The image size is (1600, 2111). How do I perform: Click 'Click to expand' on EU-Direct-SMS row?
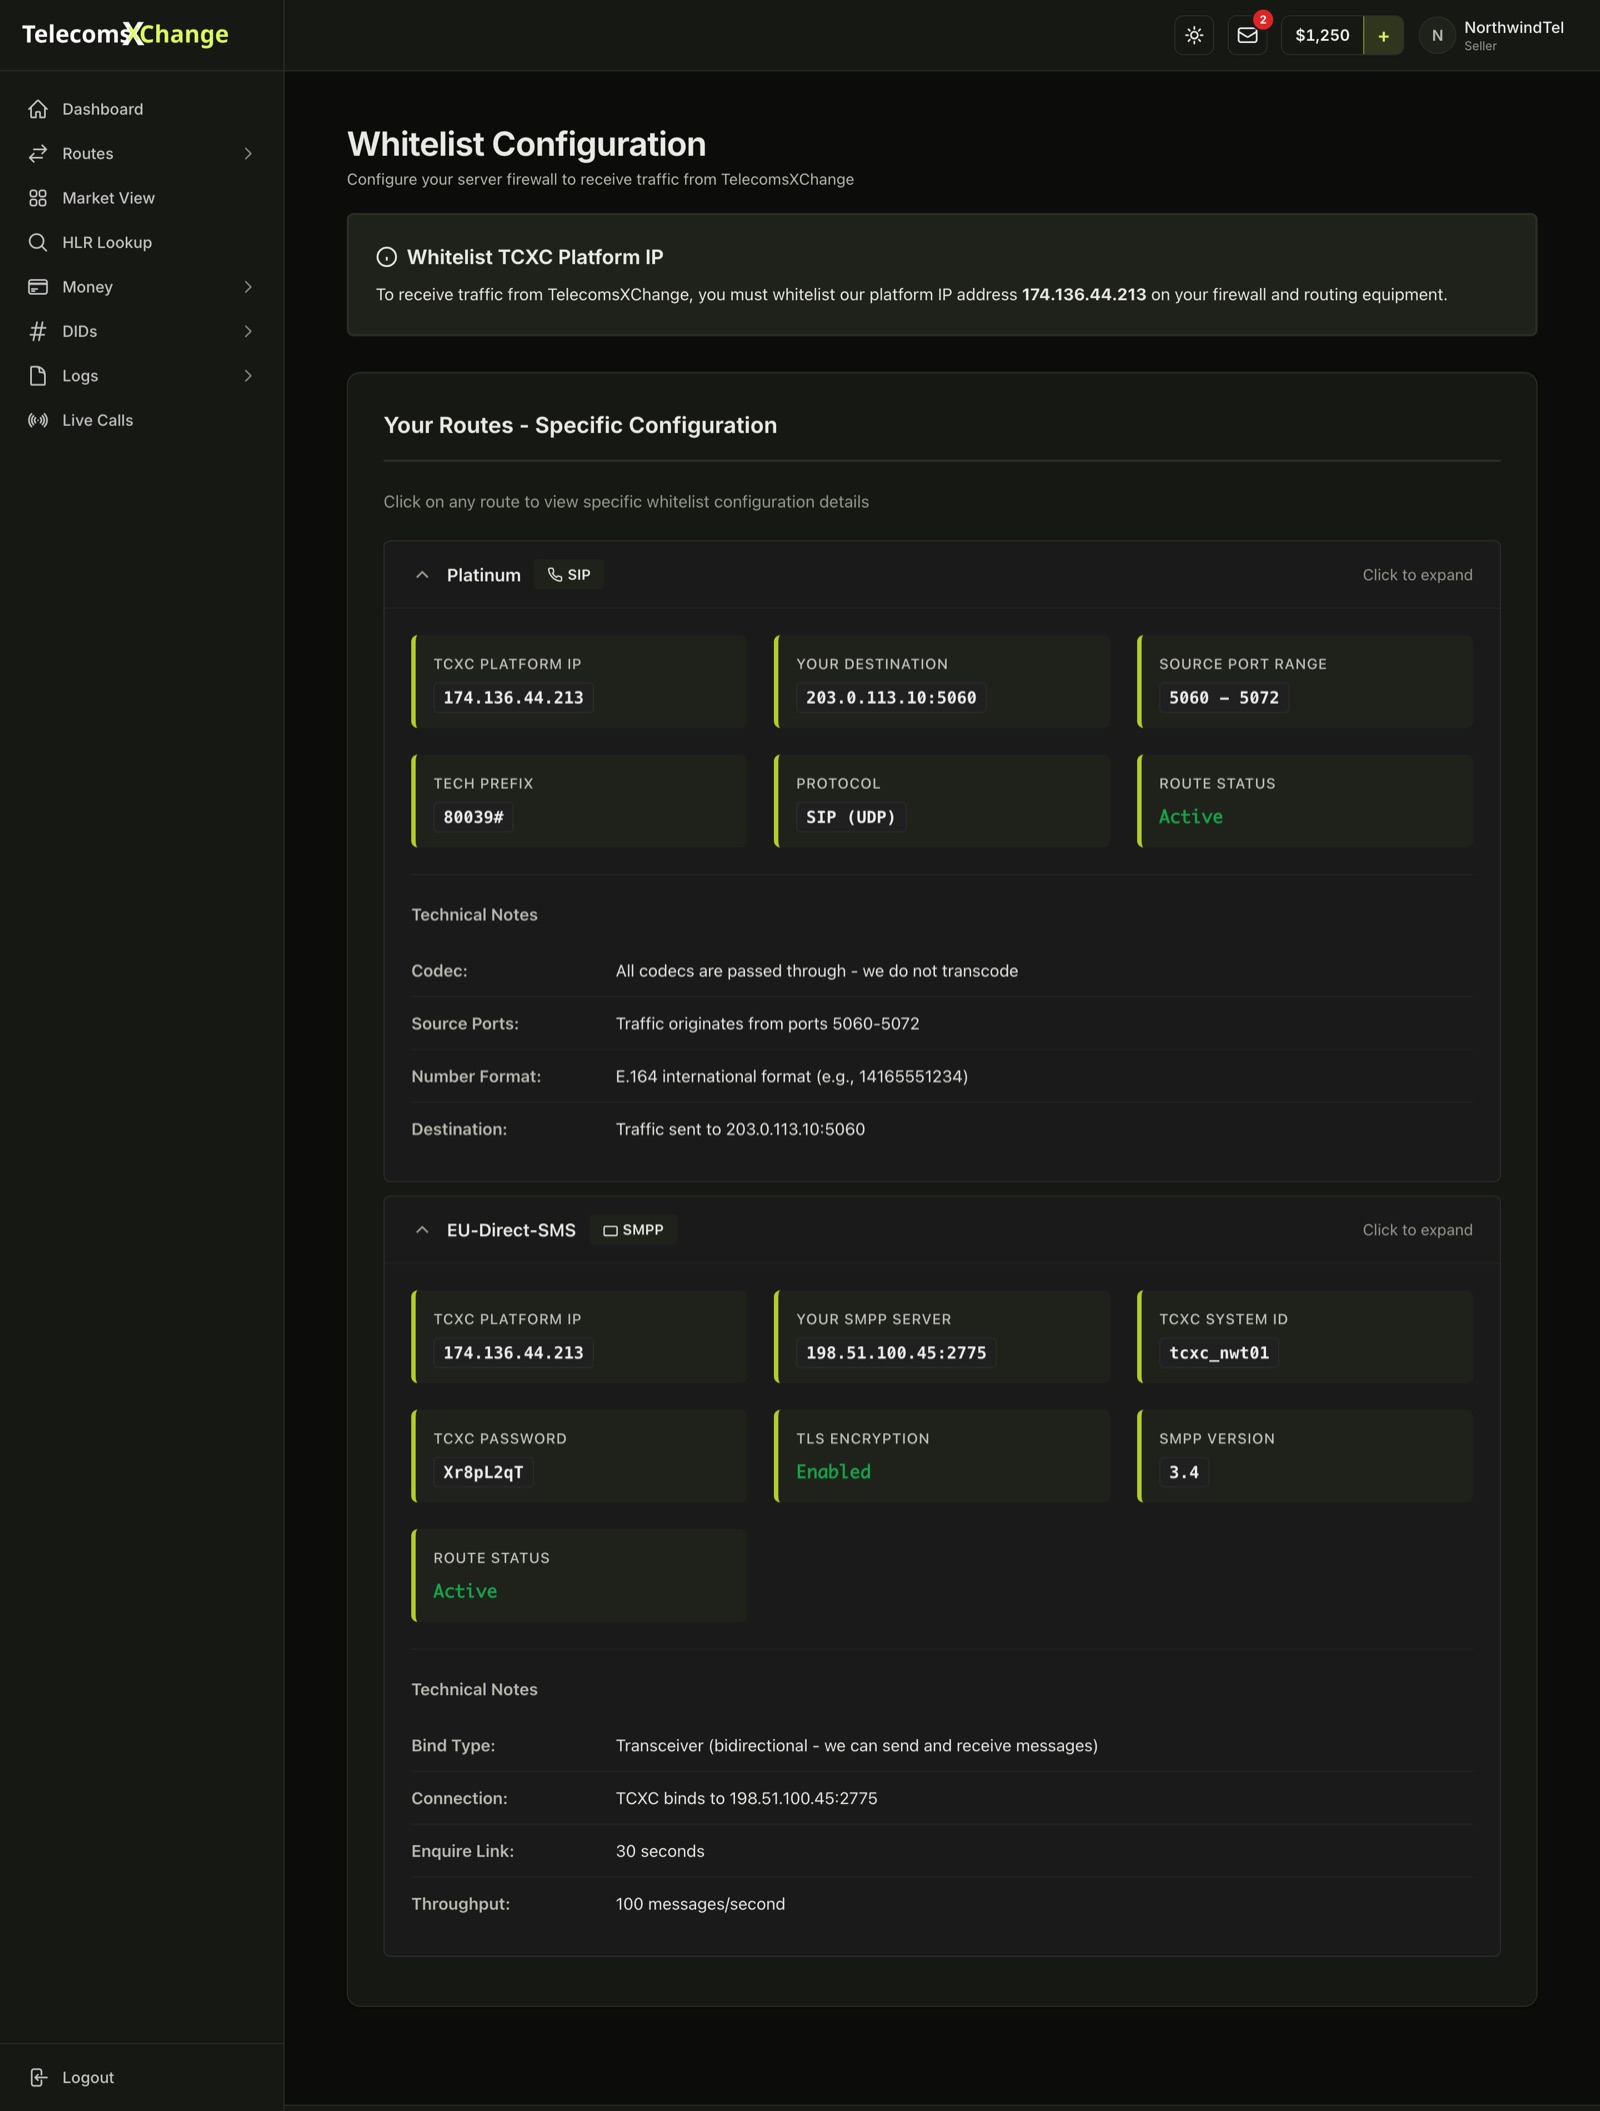(1417, 1230)
